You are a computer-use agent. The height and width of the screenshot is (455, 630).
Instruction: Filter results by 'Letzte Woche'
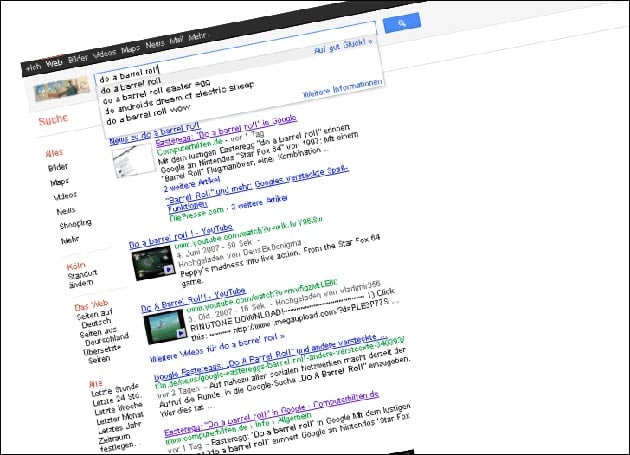coord(119,409)
